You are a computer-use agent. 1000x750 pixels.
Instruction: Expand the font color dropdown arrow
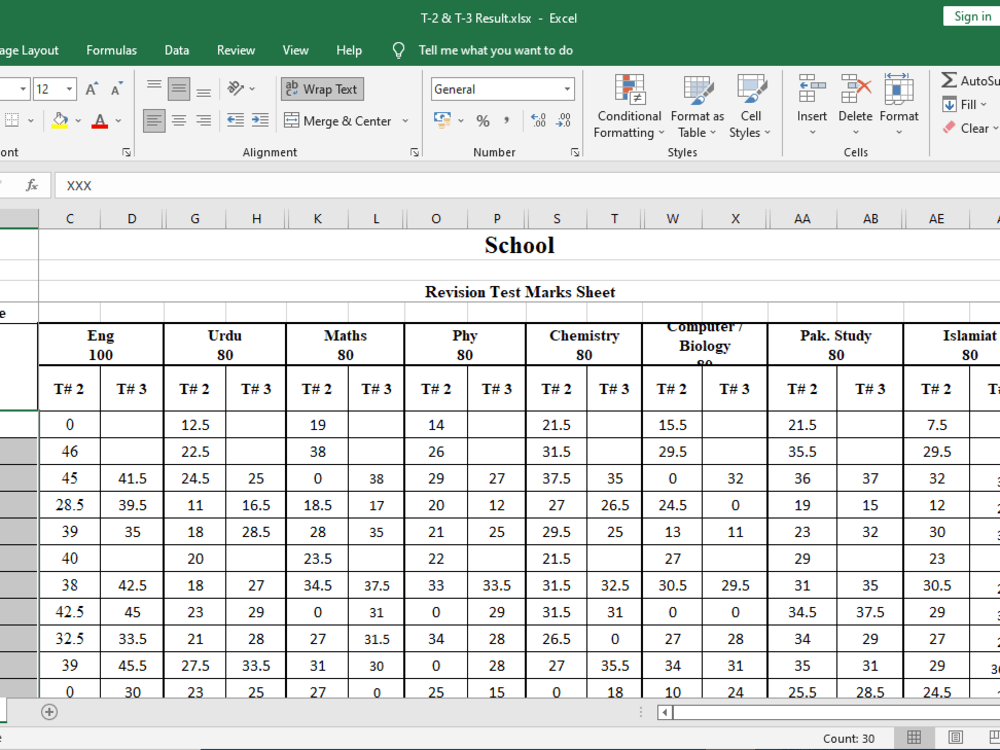click(118, 120)
